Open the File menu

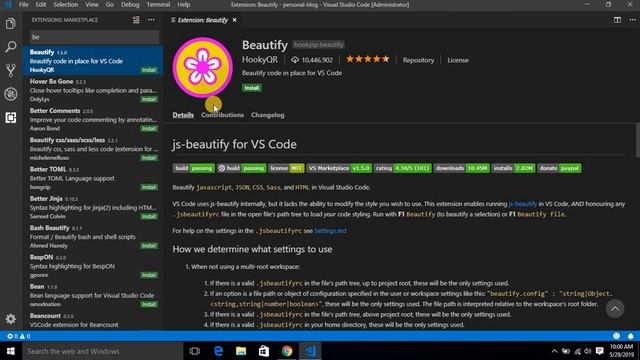tap(24, 4)
